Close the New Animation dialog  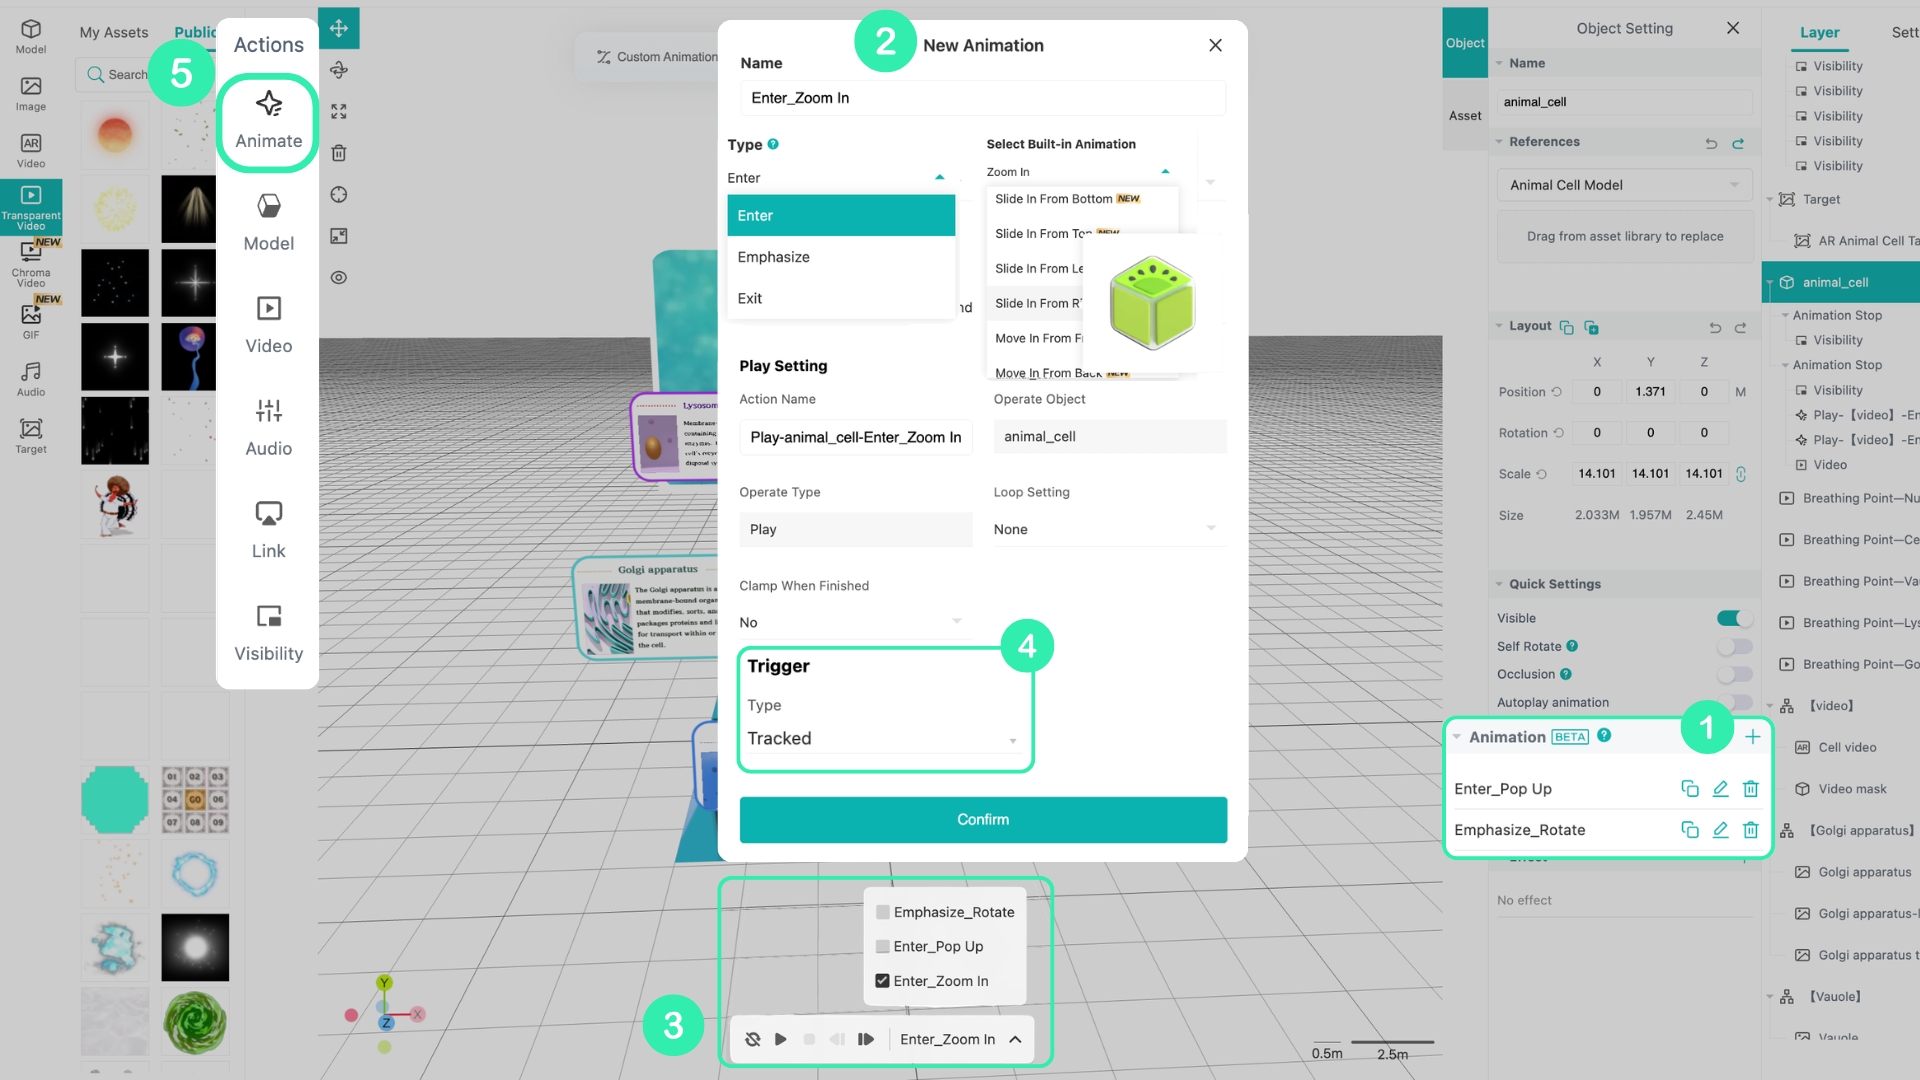(x=1215, y=45)
